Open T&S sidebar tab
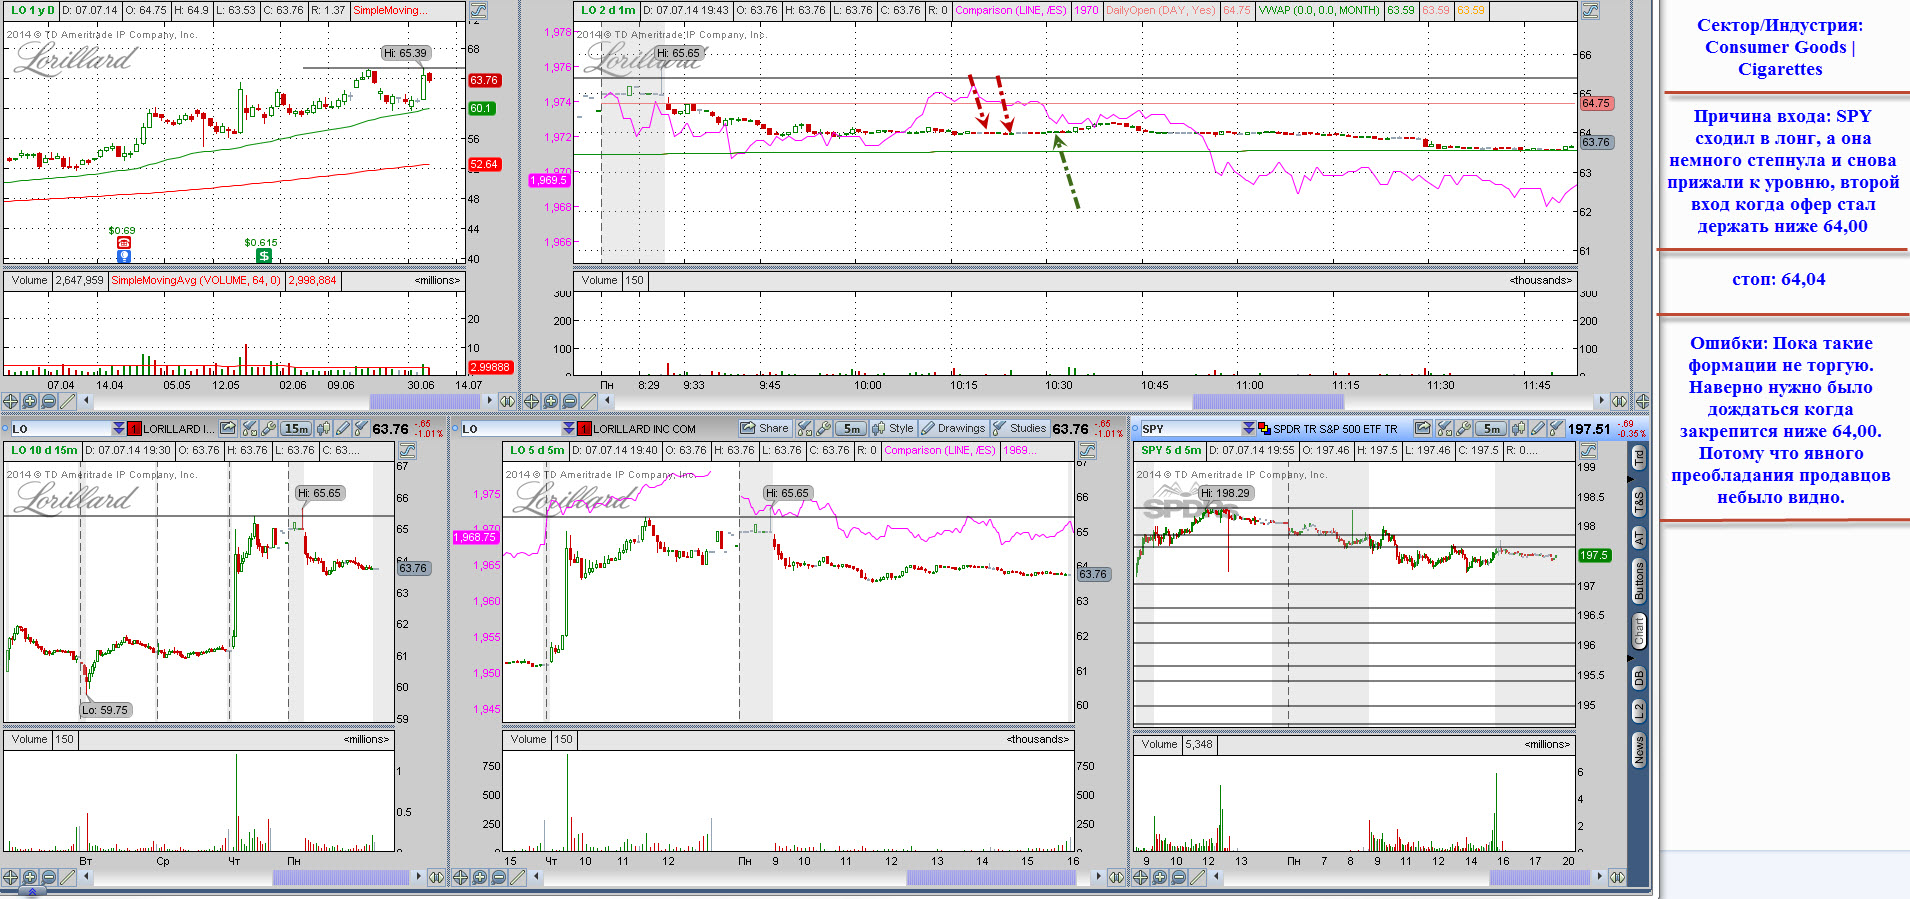The width and height of the screenshot is (1910, 899). 1639,502
